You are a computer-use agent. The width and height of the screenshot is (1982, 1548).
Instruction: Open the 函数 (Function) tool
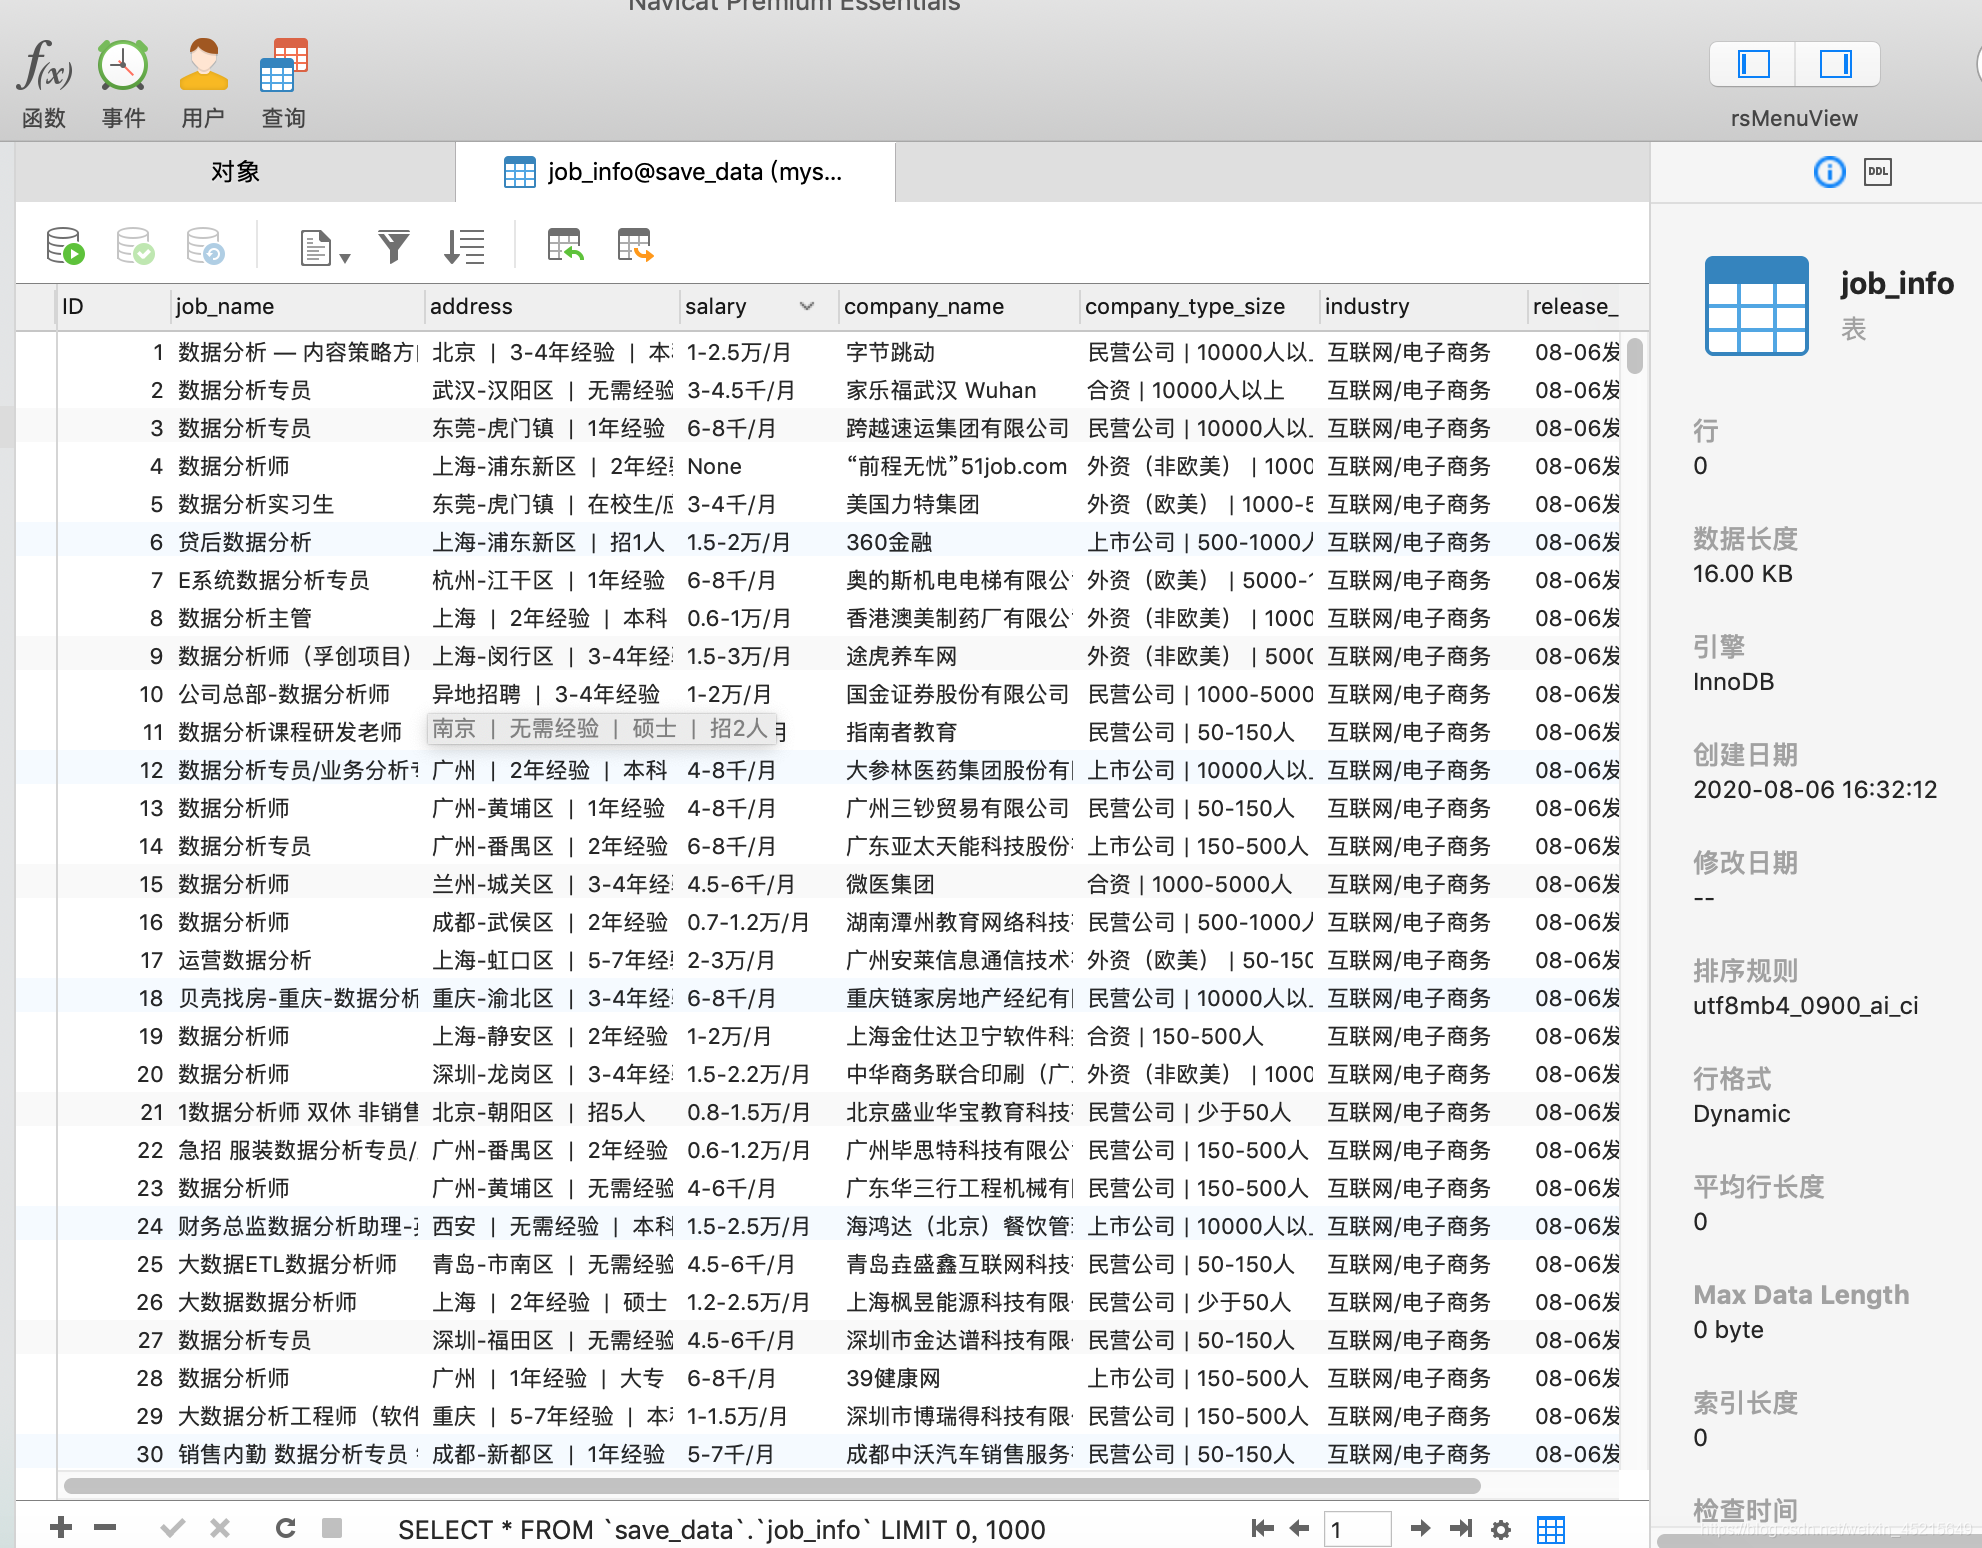pos(44,82)
